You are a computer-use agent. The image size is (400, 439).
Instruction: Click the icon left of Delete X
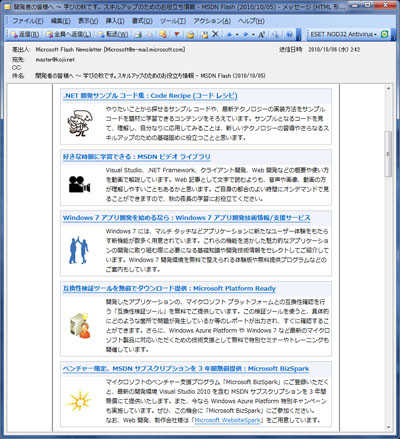[x=204, y=34]
